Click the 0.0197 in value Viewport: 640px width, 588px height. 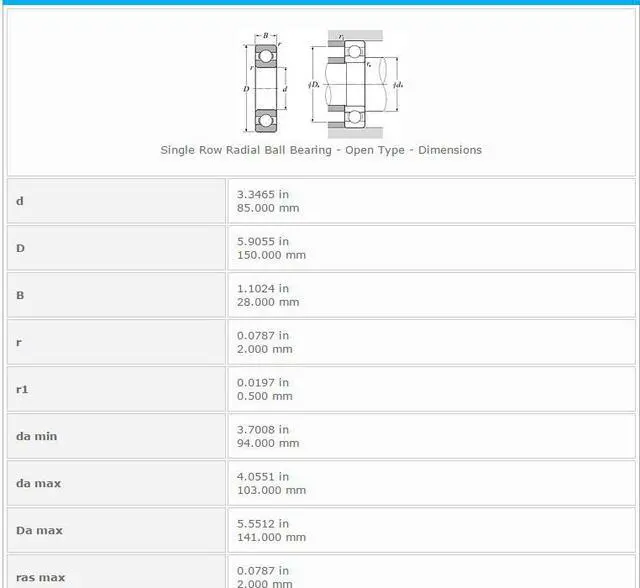tap(262, 382)
